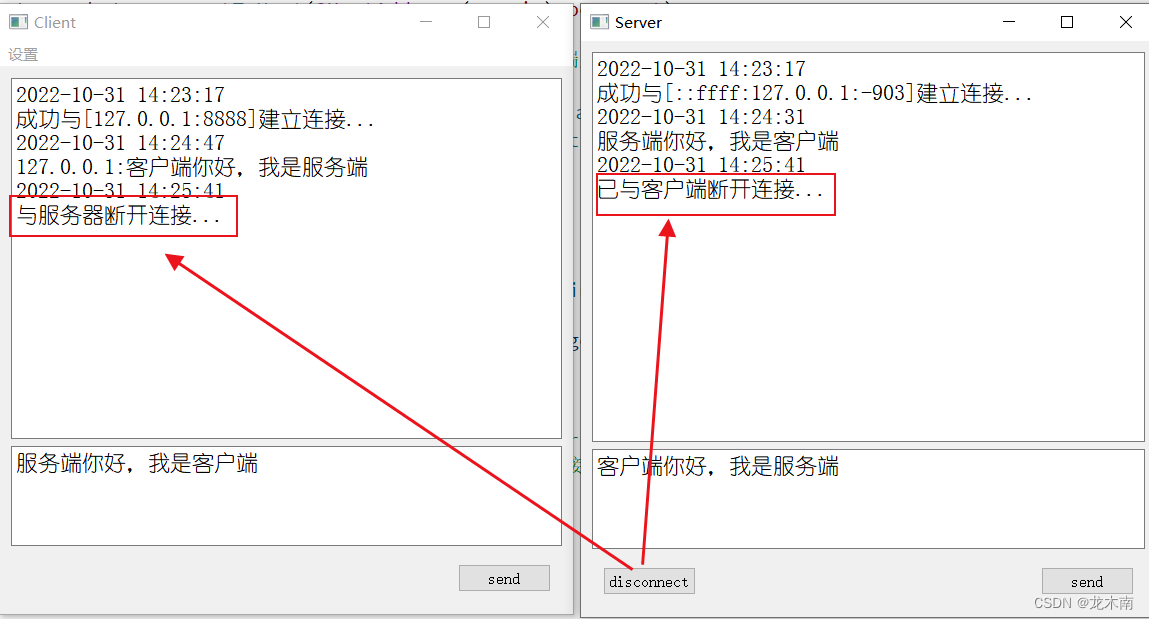Click the Server send button
1149x619 pixels.
(x=1087, y=581)
